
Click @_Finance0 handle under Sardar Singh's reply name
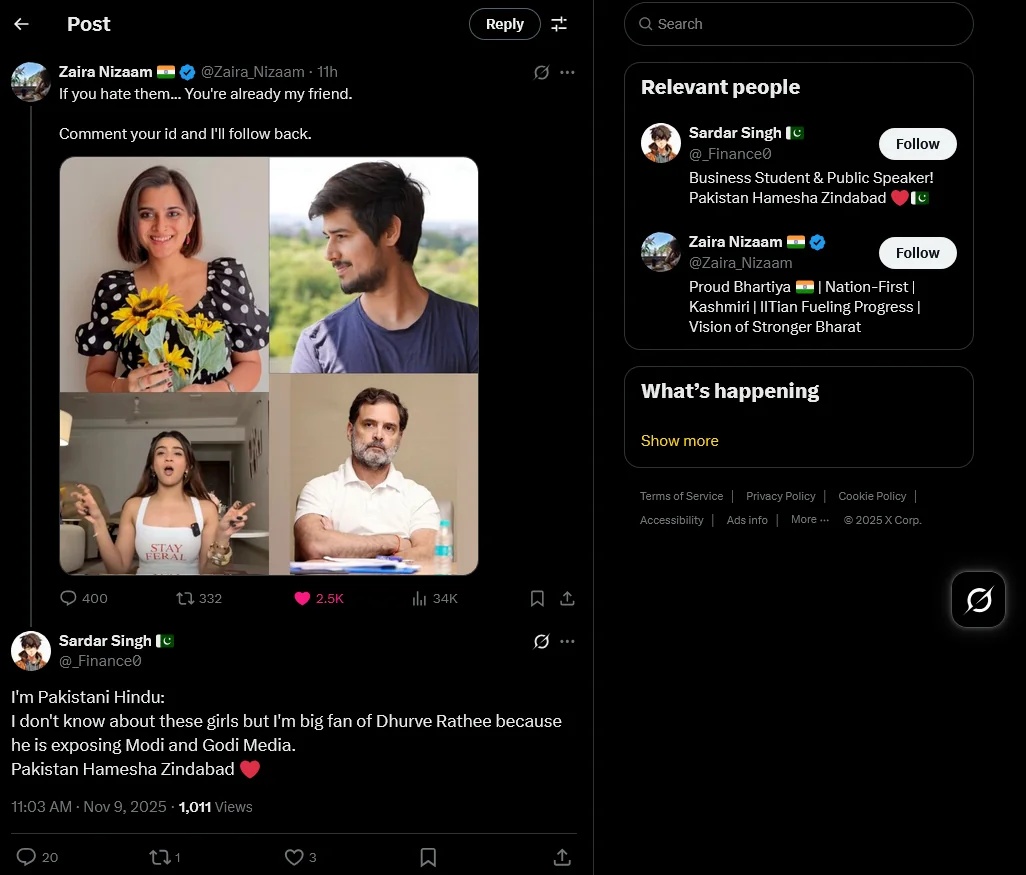tap(100, 661)
